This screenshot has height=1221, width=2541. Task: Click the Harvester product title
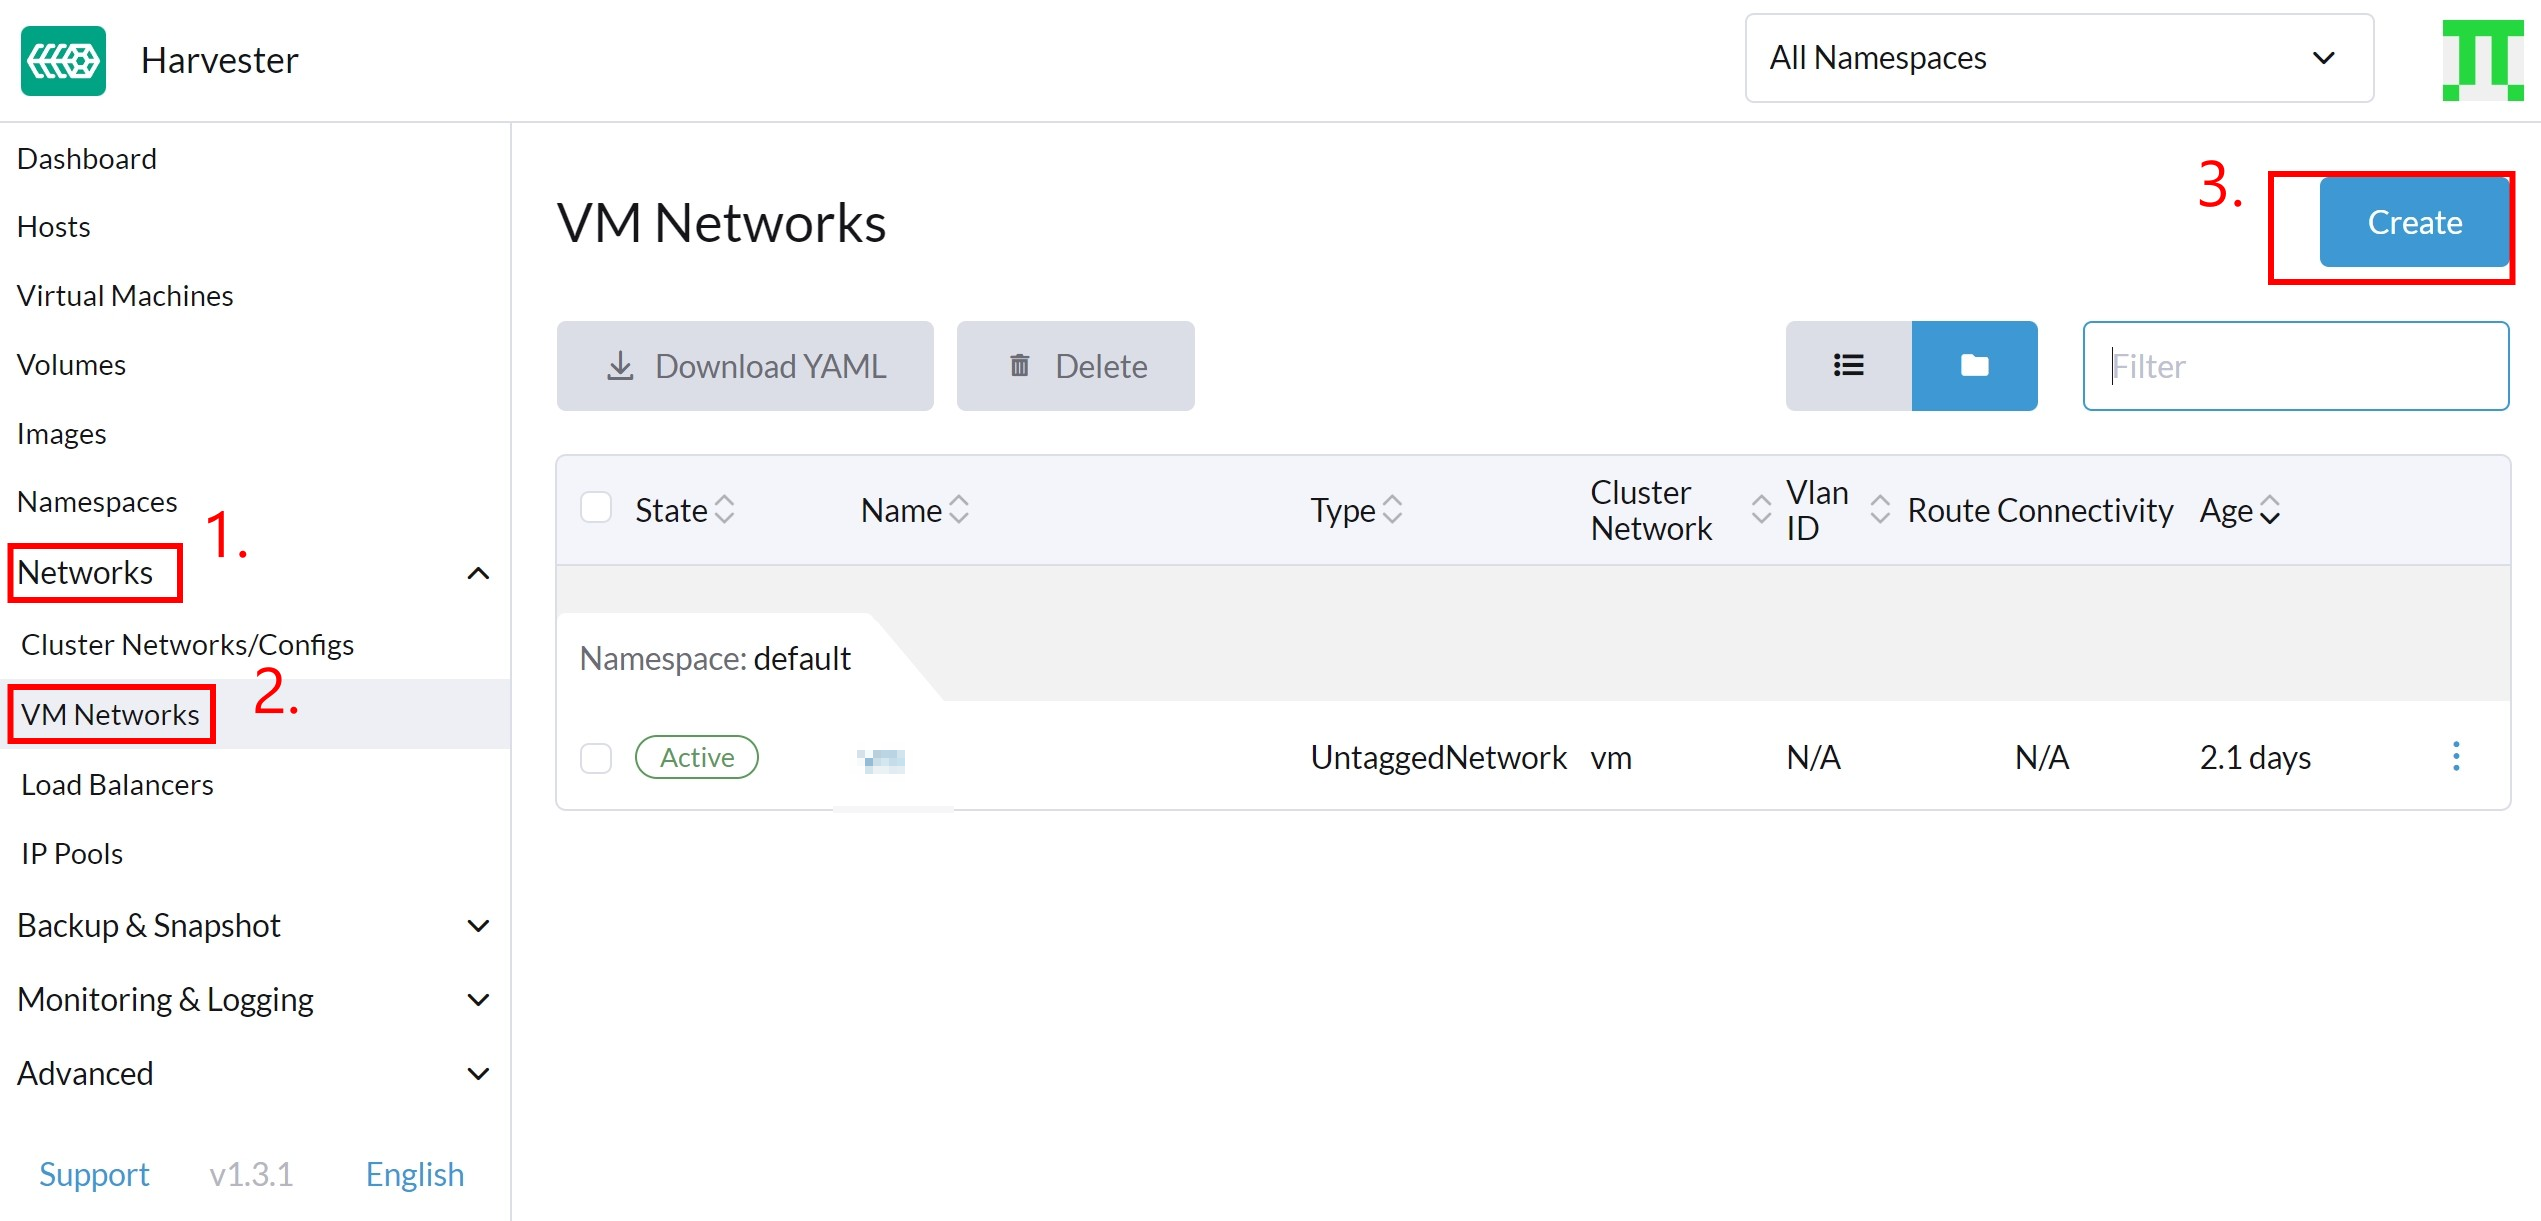(220, 60)
